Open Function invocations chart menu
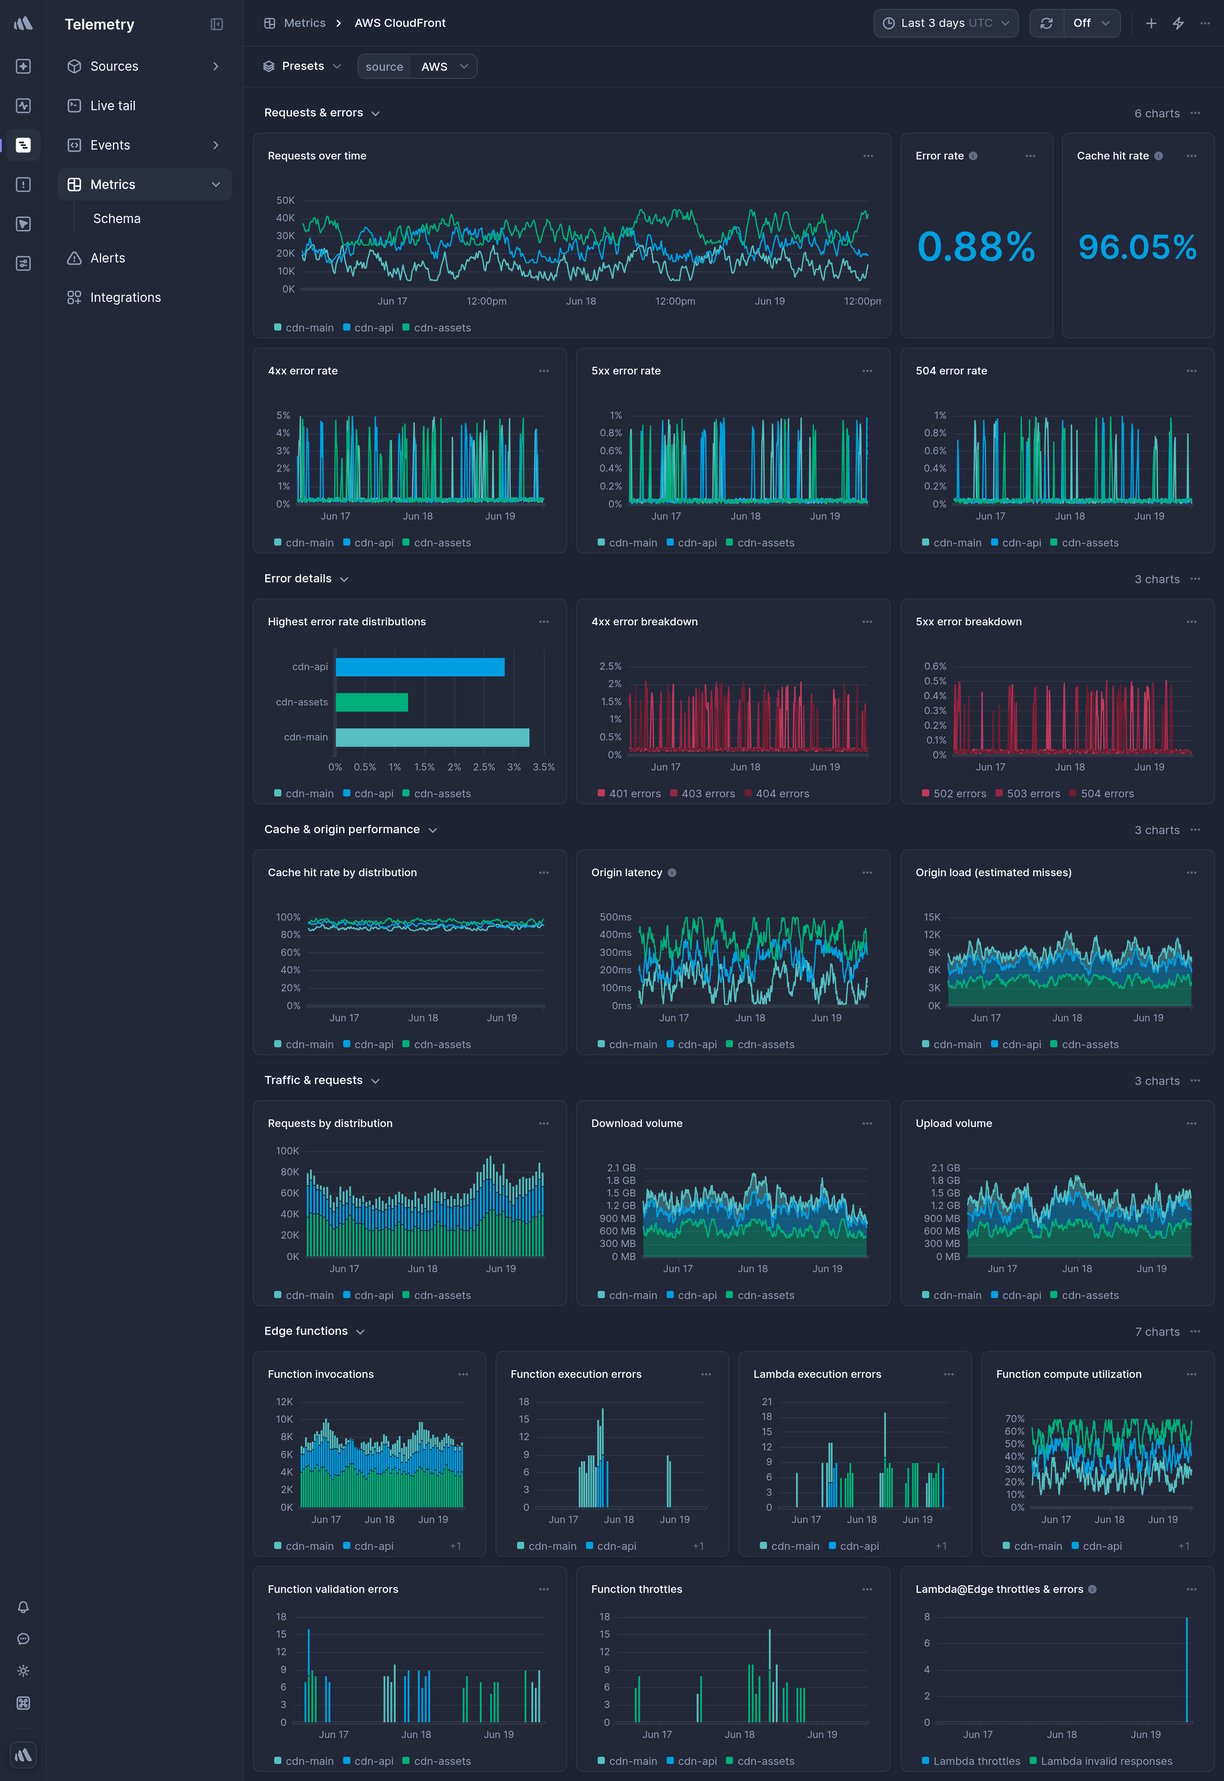This screenshot has height=1781, width=1224. tap(463, 1375)
